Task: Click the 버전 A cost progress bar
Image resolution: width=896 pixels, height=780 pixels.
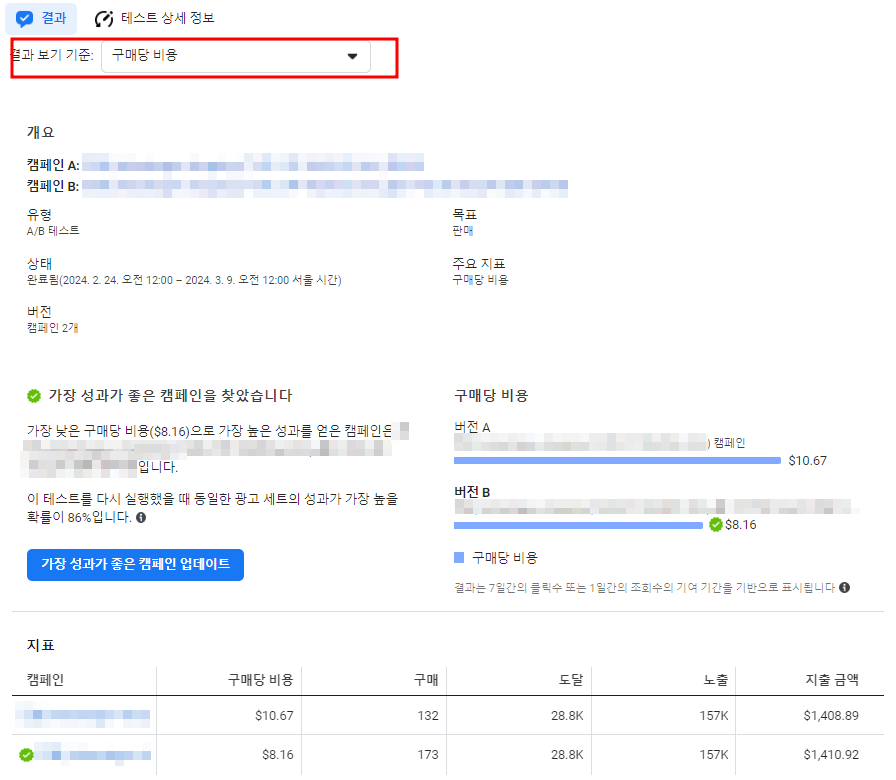Action: point(617,461)
